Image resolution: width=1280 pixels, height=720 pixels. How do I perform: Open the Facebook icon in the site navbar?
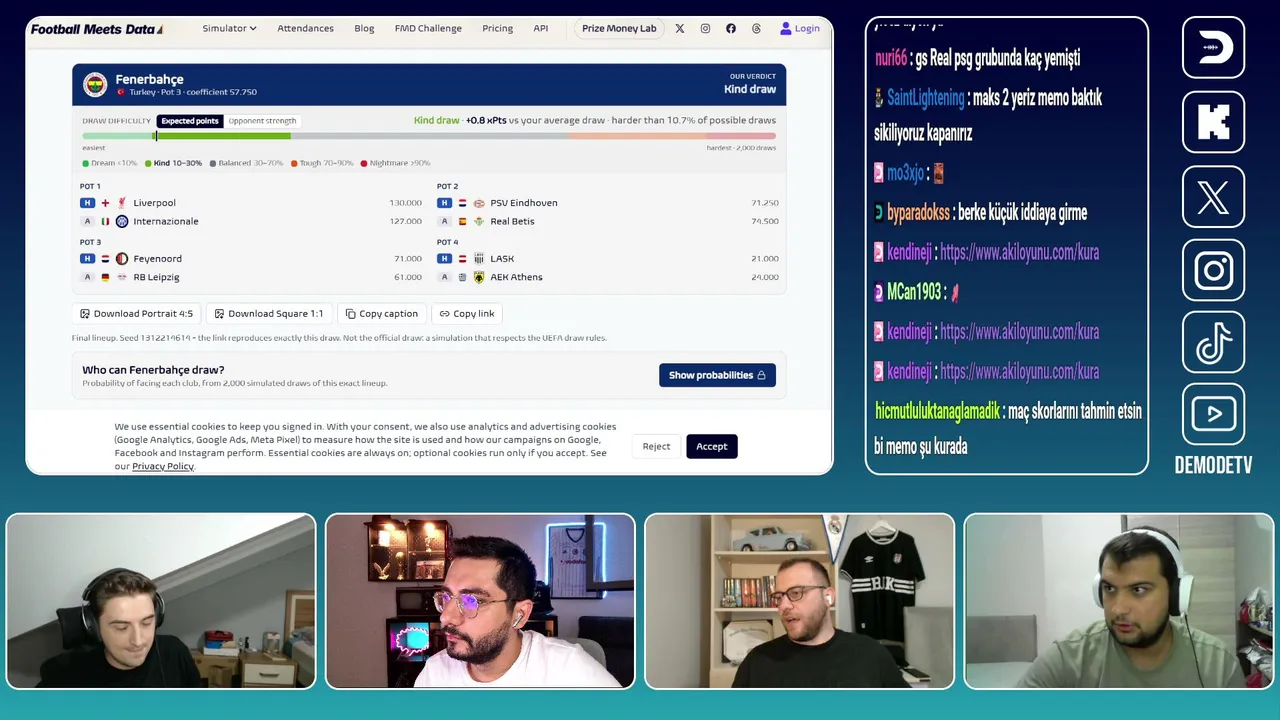[731, 29]
